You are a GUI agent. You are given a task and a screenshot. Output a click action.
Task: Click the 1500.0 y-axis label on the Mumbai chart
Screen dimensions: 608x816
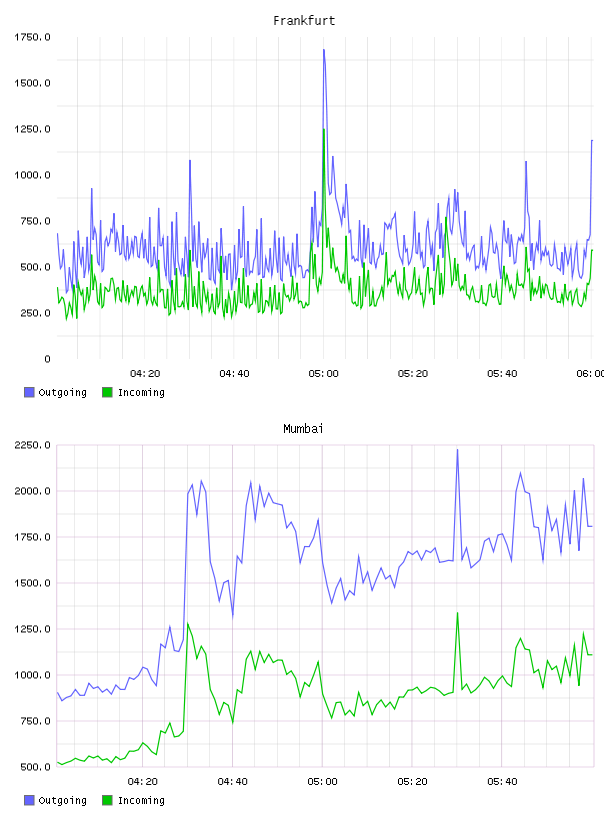[32, 583]
